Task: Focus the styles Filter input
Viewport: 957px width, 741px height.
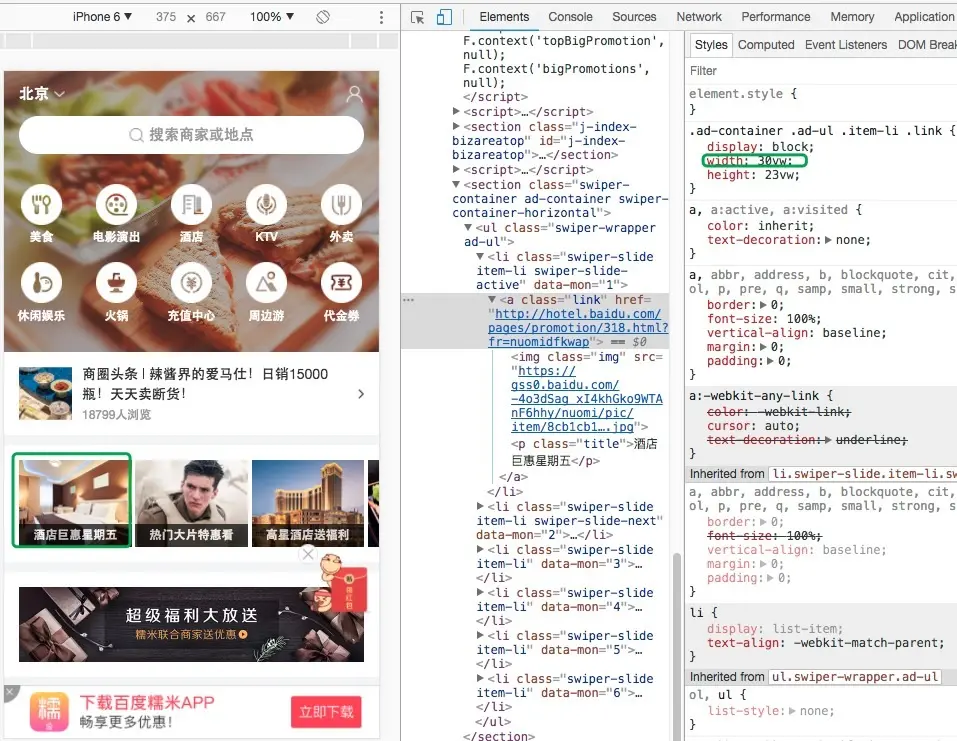Action: 821,71
